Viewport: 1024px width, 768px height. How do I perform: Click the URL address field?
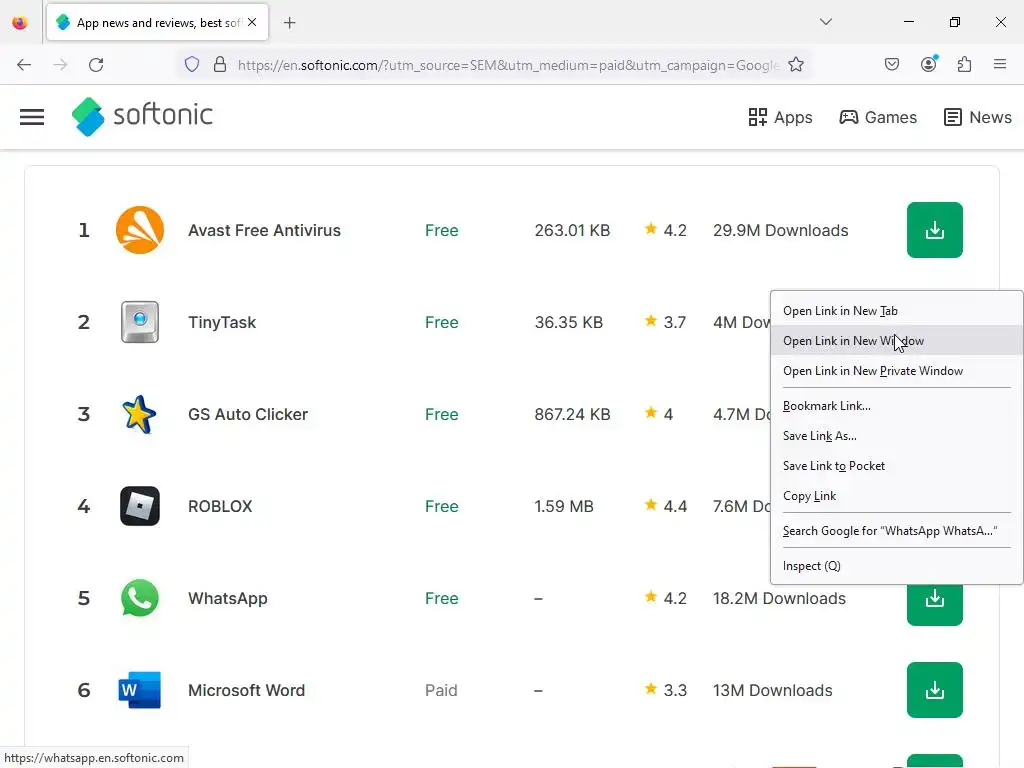(x=508, y=65)
